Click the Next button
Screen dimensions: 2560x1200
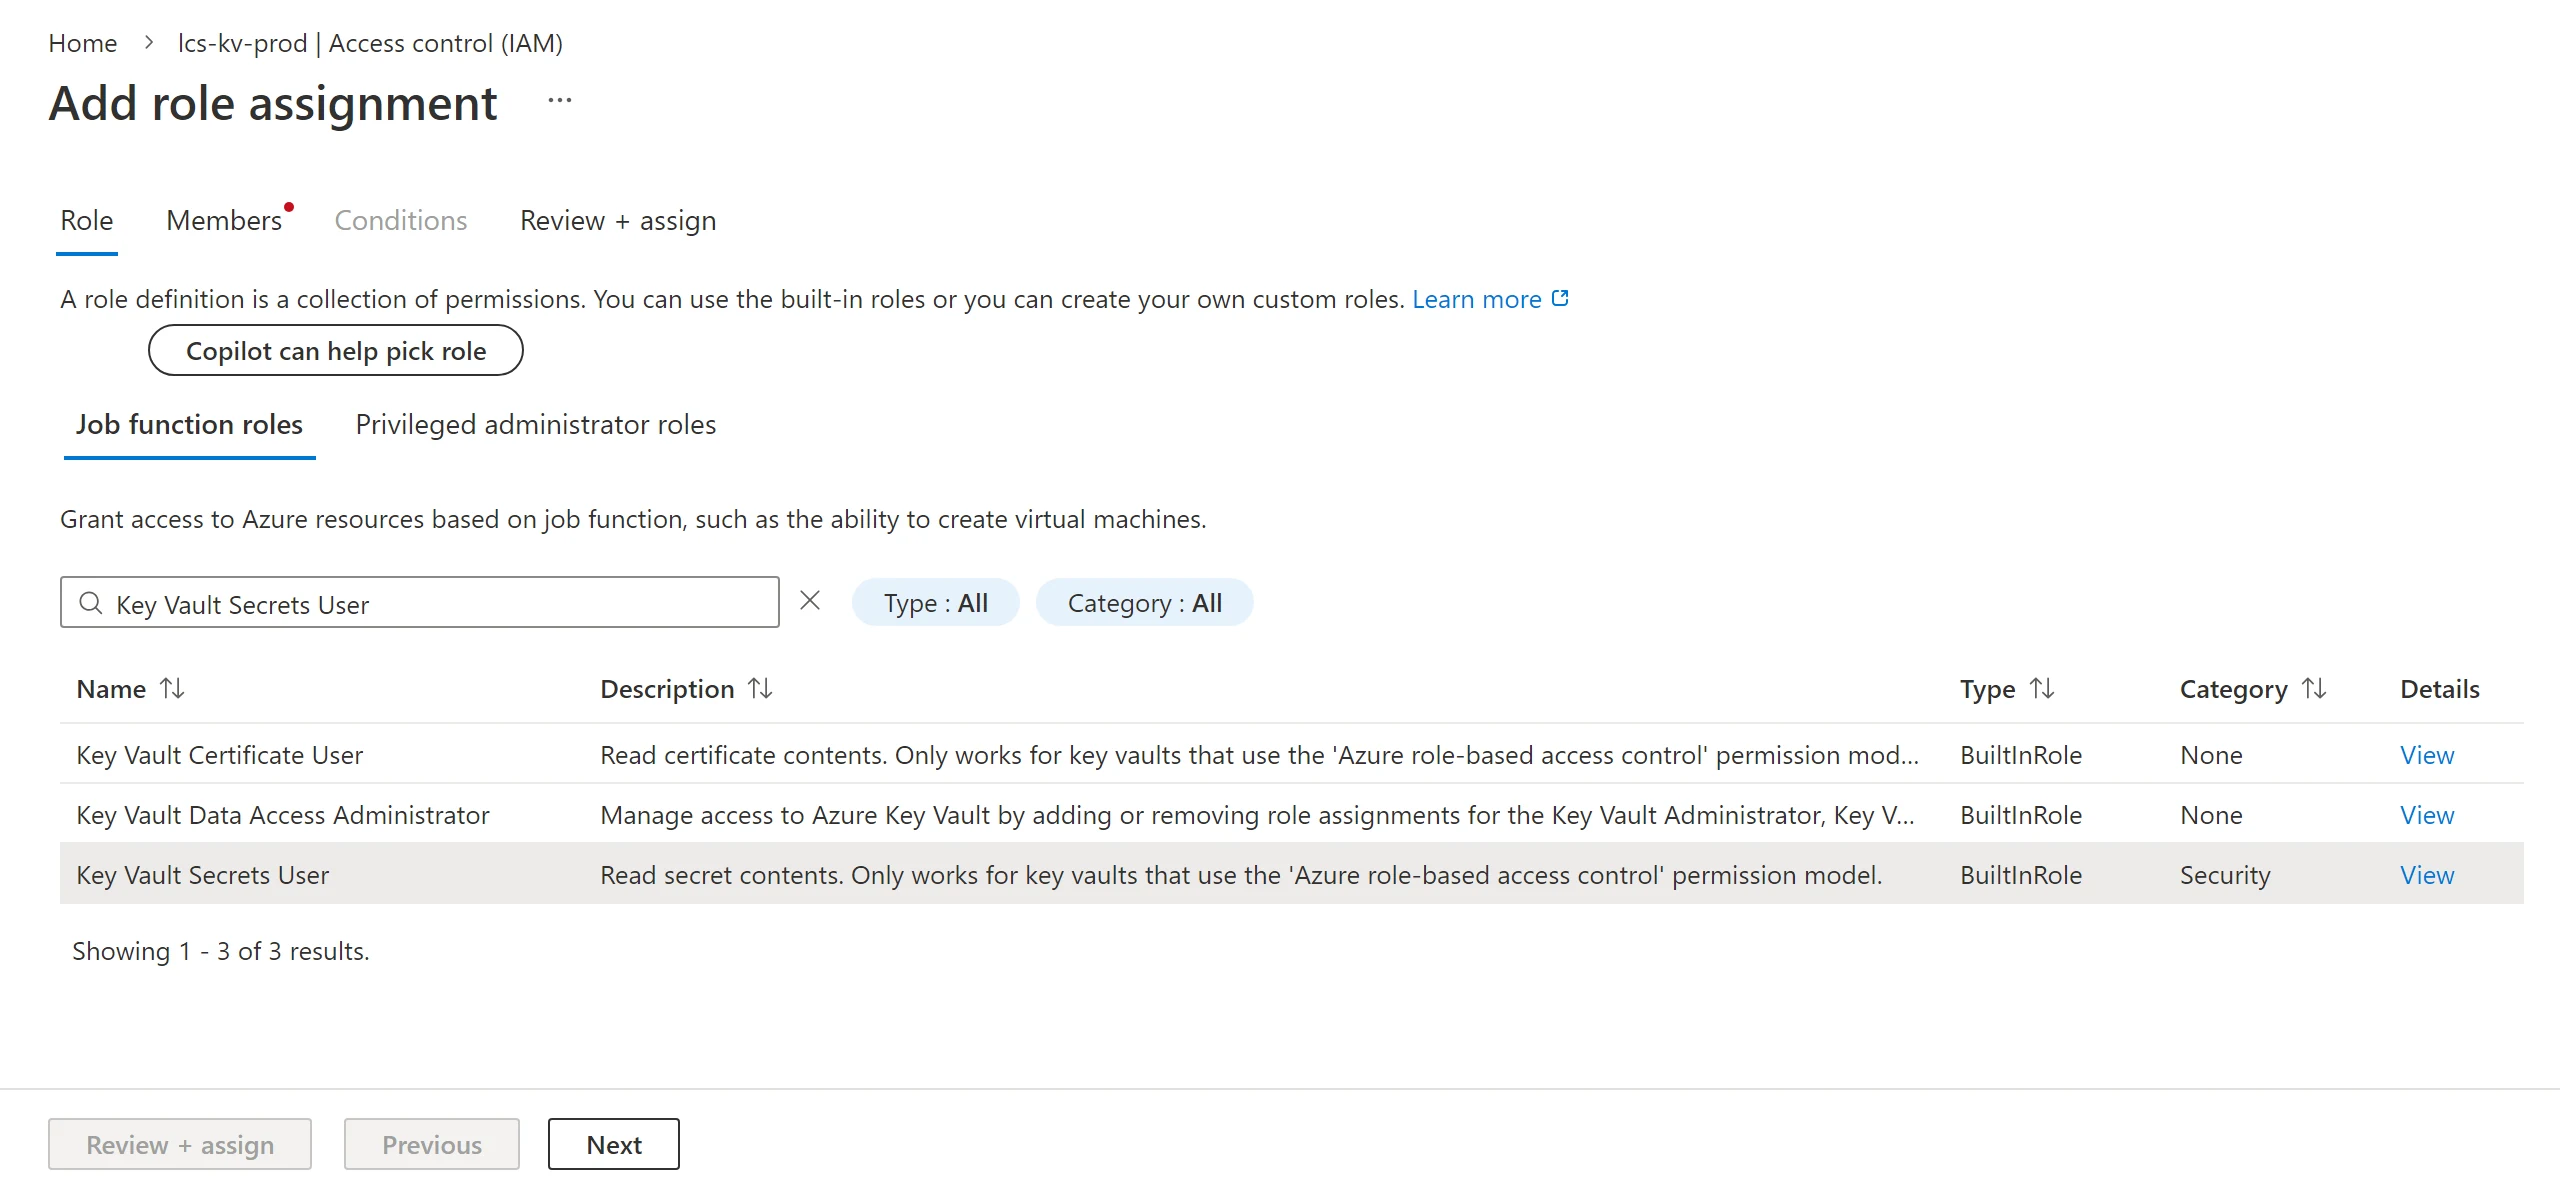[614, 1144]
